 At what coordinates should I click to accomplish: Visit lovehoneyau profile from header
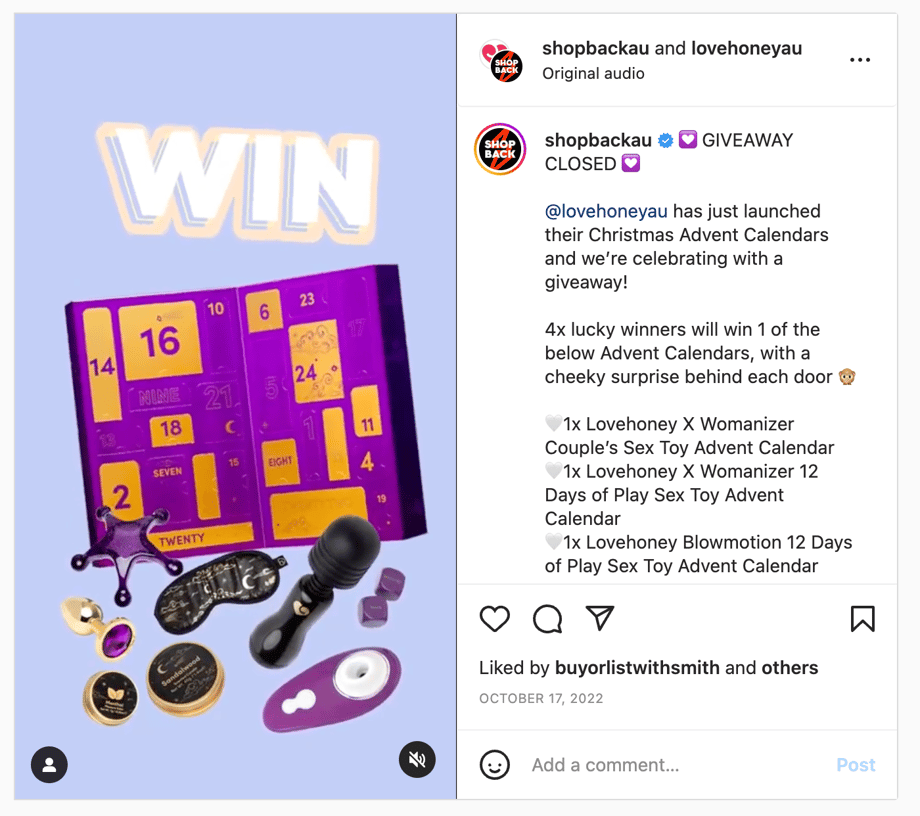tap(746, 48)
